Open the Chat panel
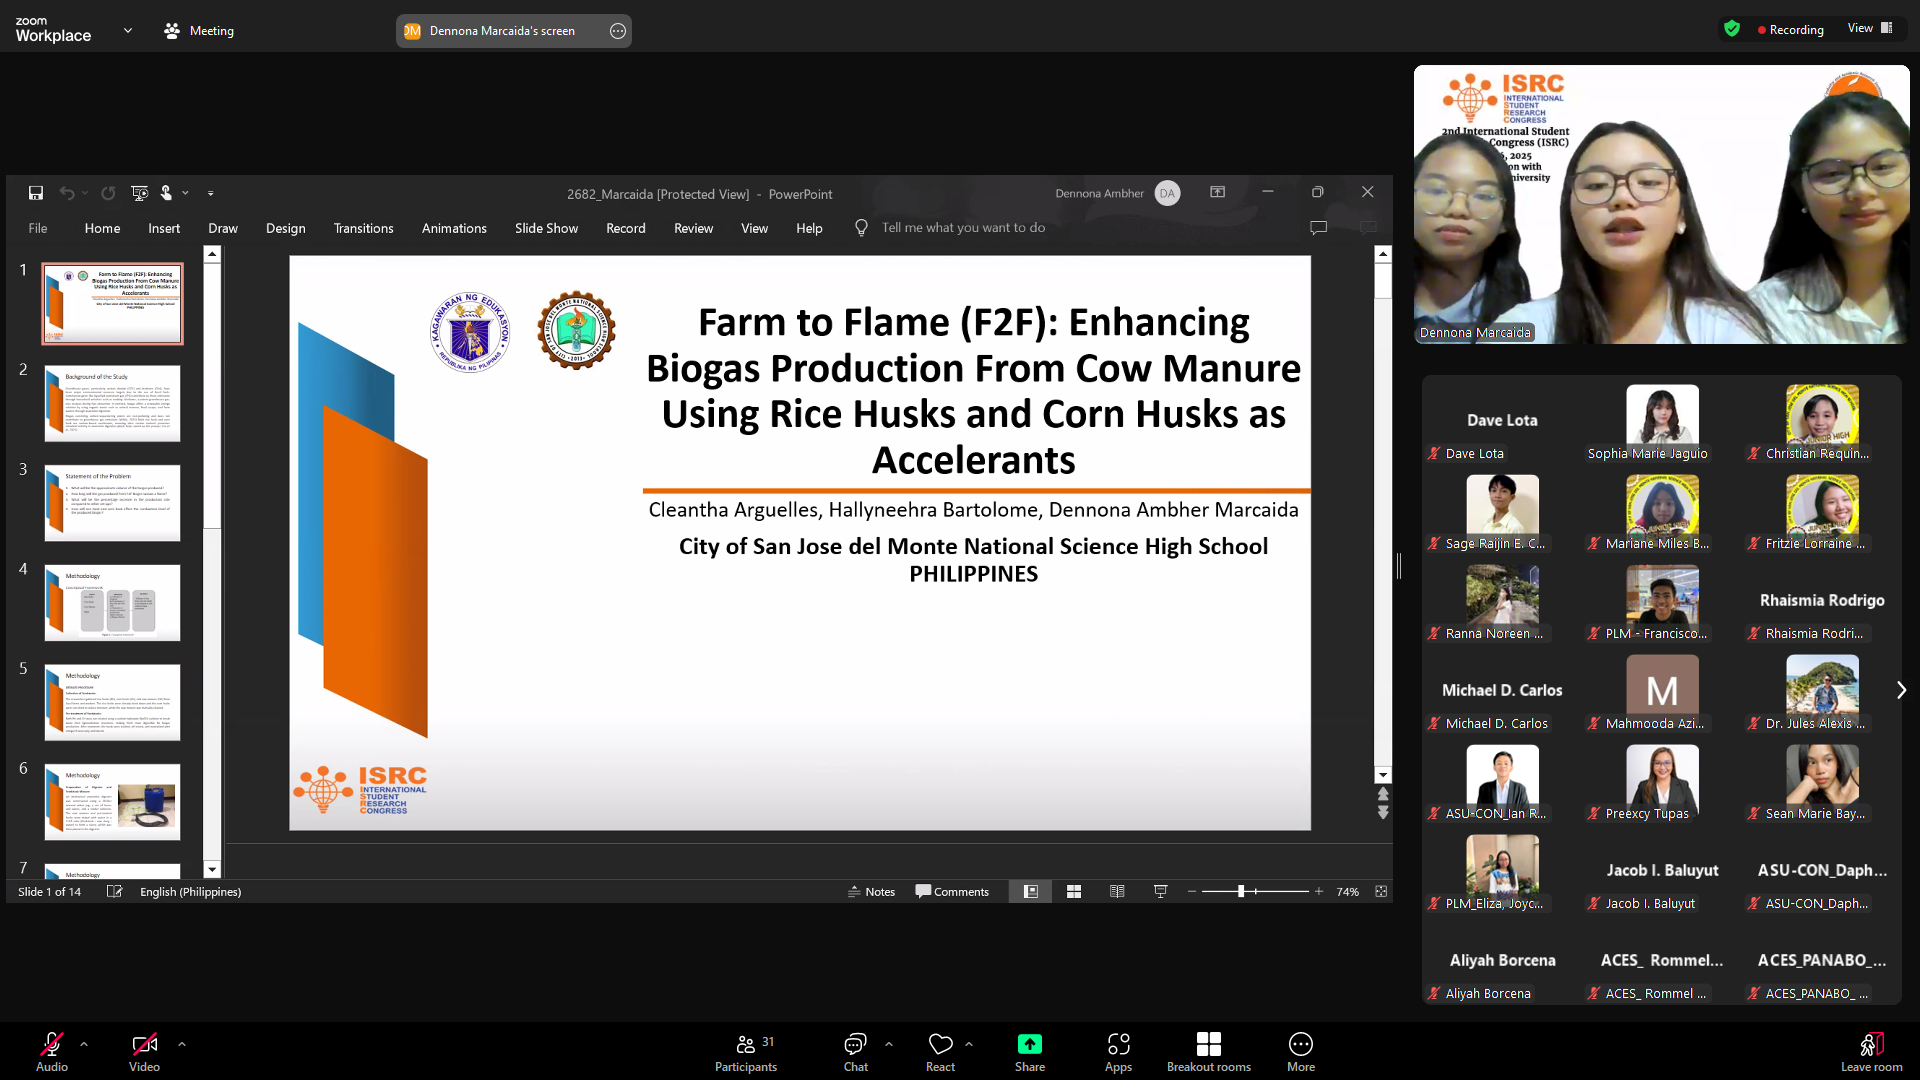This screenshot has width=1920, height=1080. click(855, 1052)
